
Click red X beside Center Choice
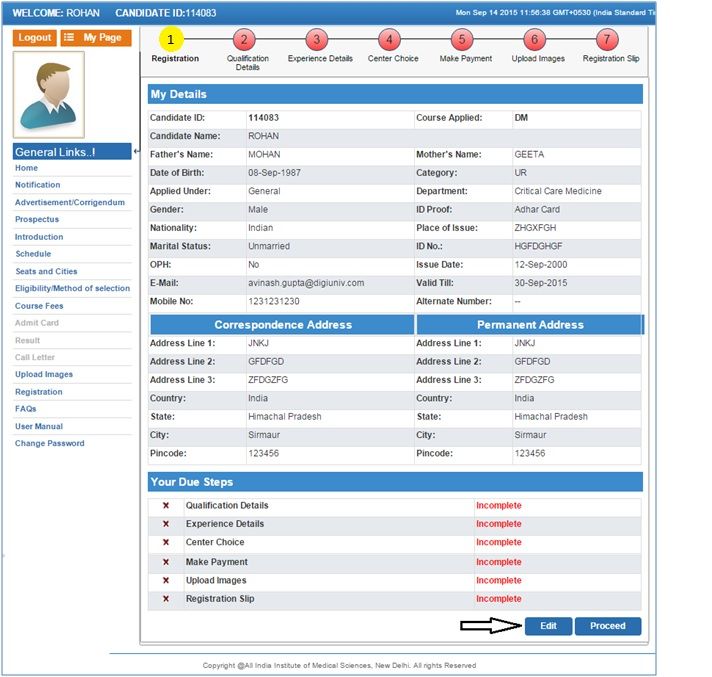click(x=166, y=542)
